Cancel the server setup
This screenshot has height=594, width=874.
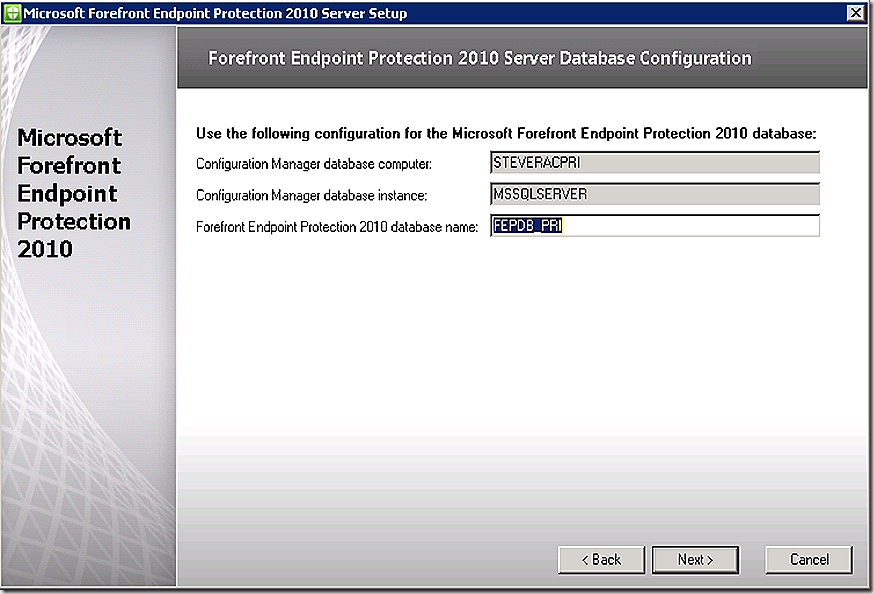809,559
